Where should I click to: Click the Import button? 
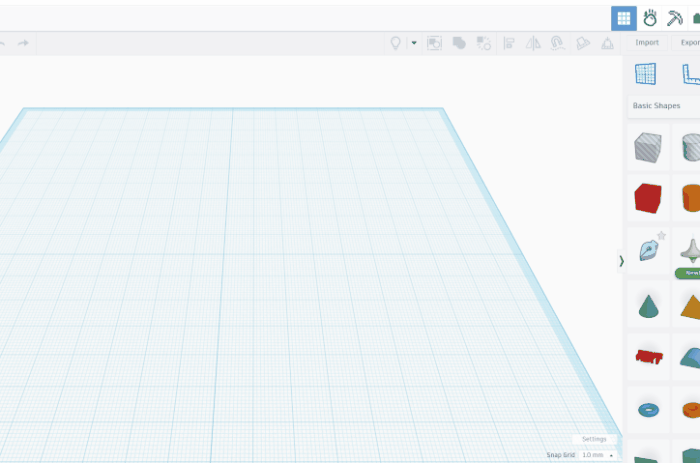click(x=647, y=42)
